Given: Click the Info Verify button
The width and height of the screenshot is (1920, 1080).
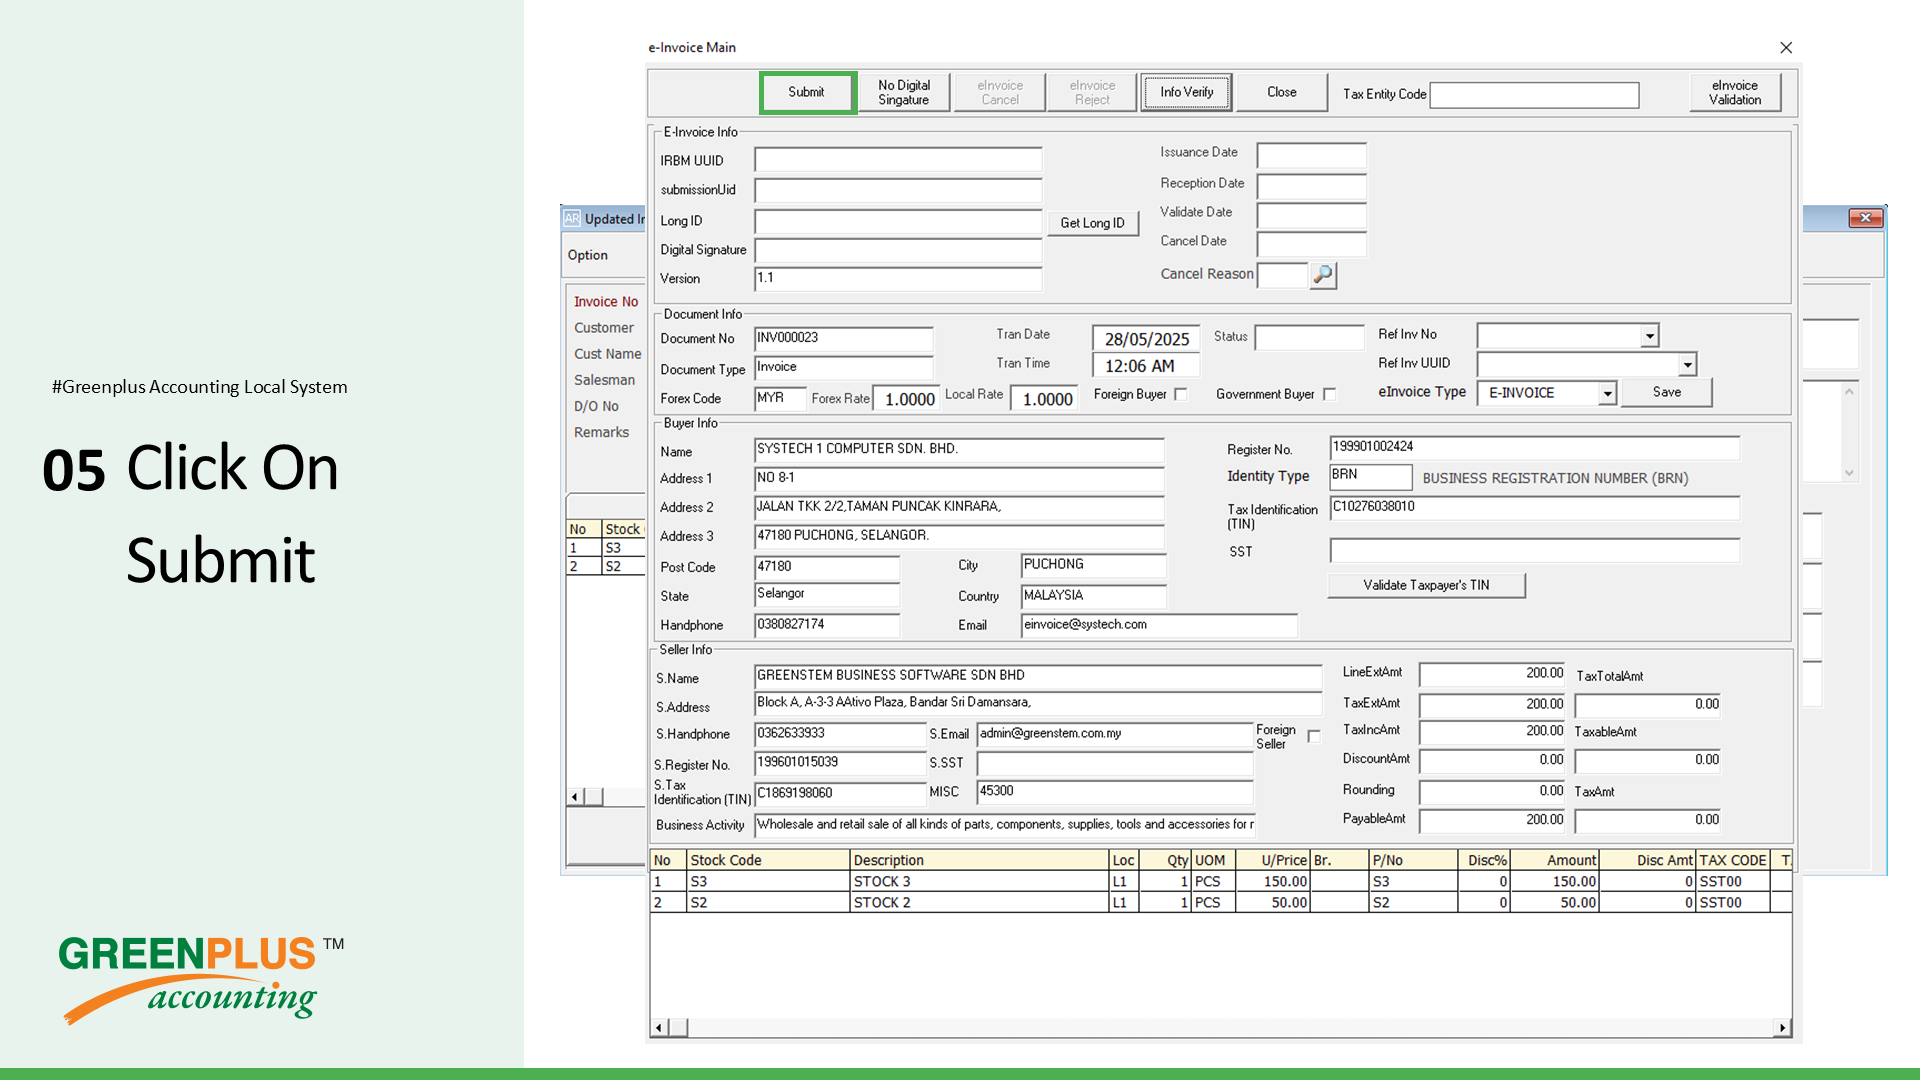Looking at the screenshot, I should tap(1186, 92).
